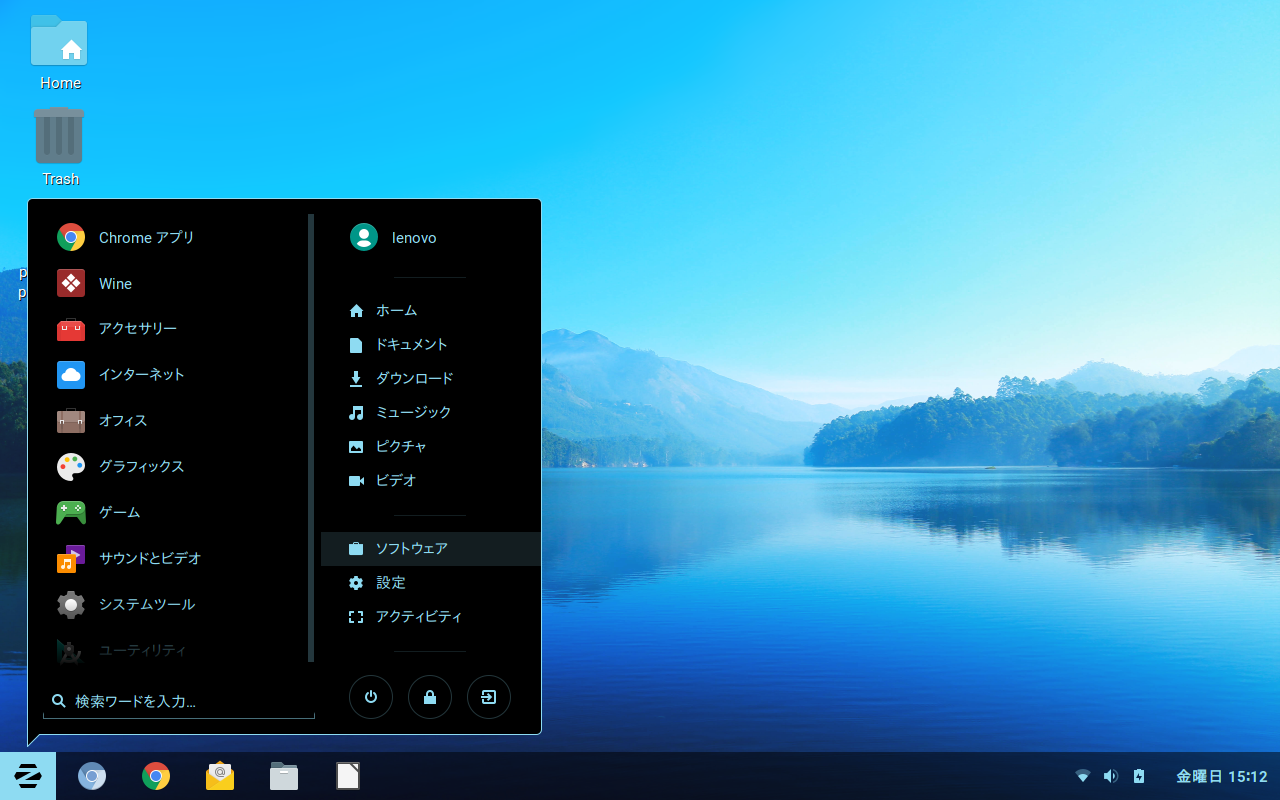This screenshot has width=1280, height=800.
Task: Select ソフトウェア from the menu
Action: point(411,549)
